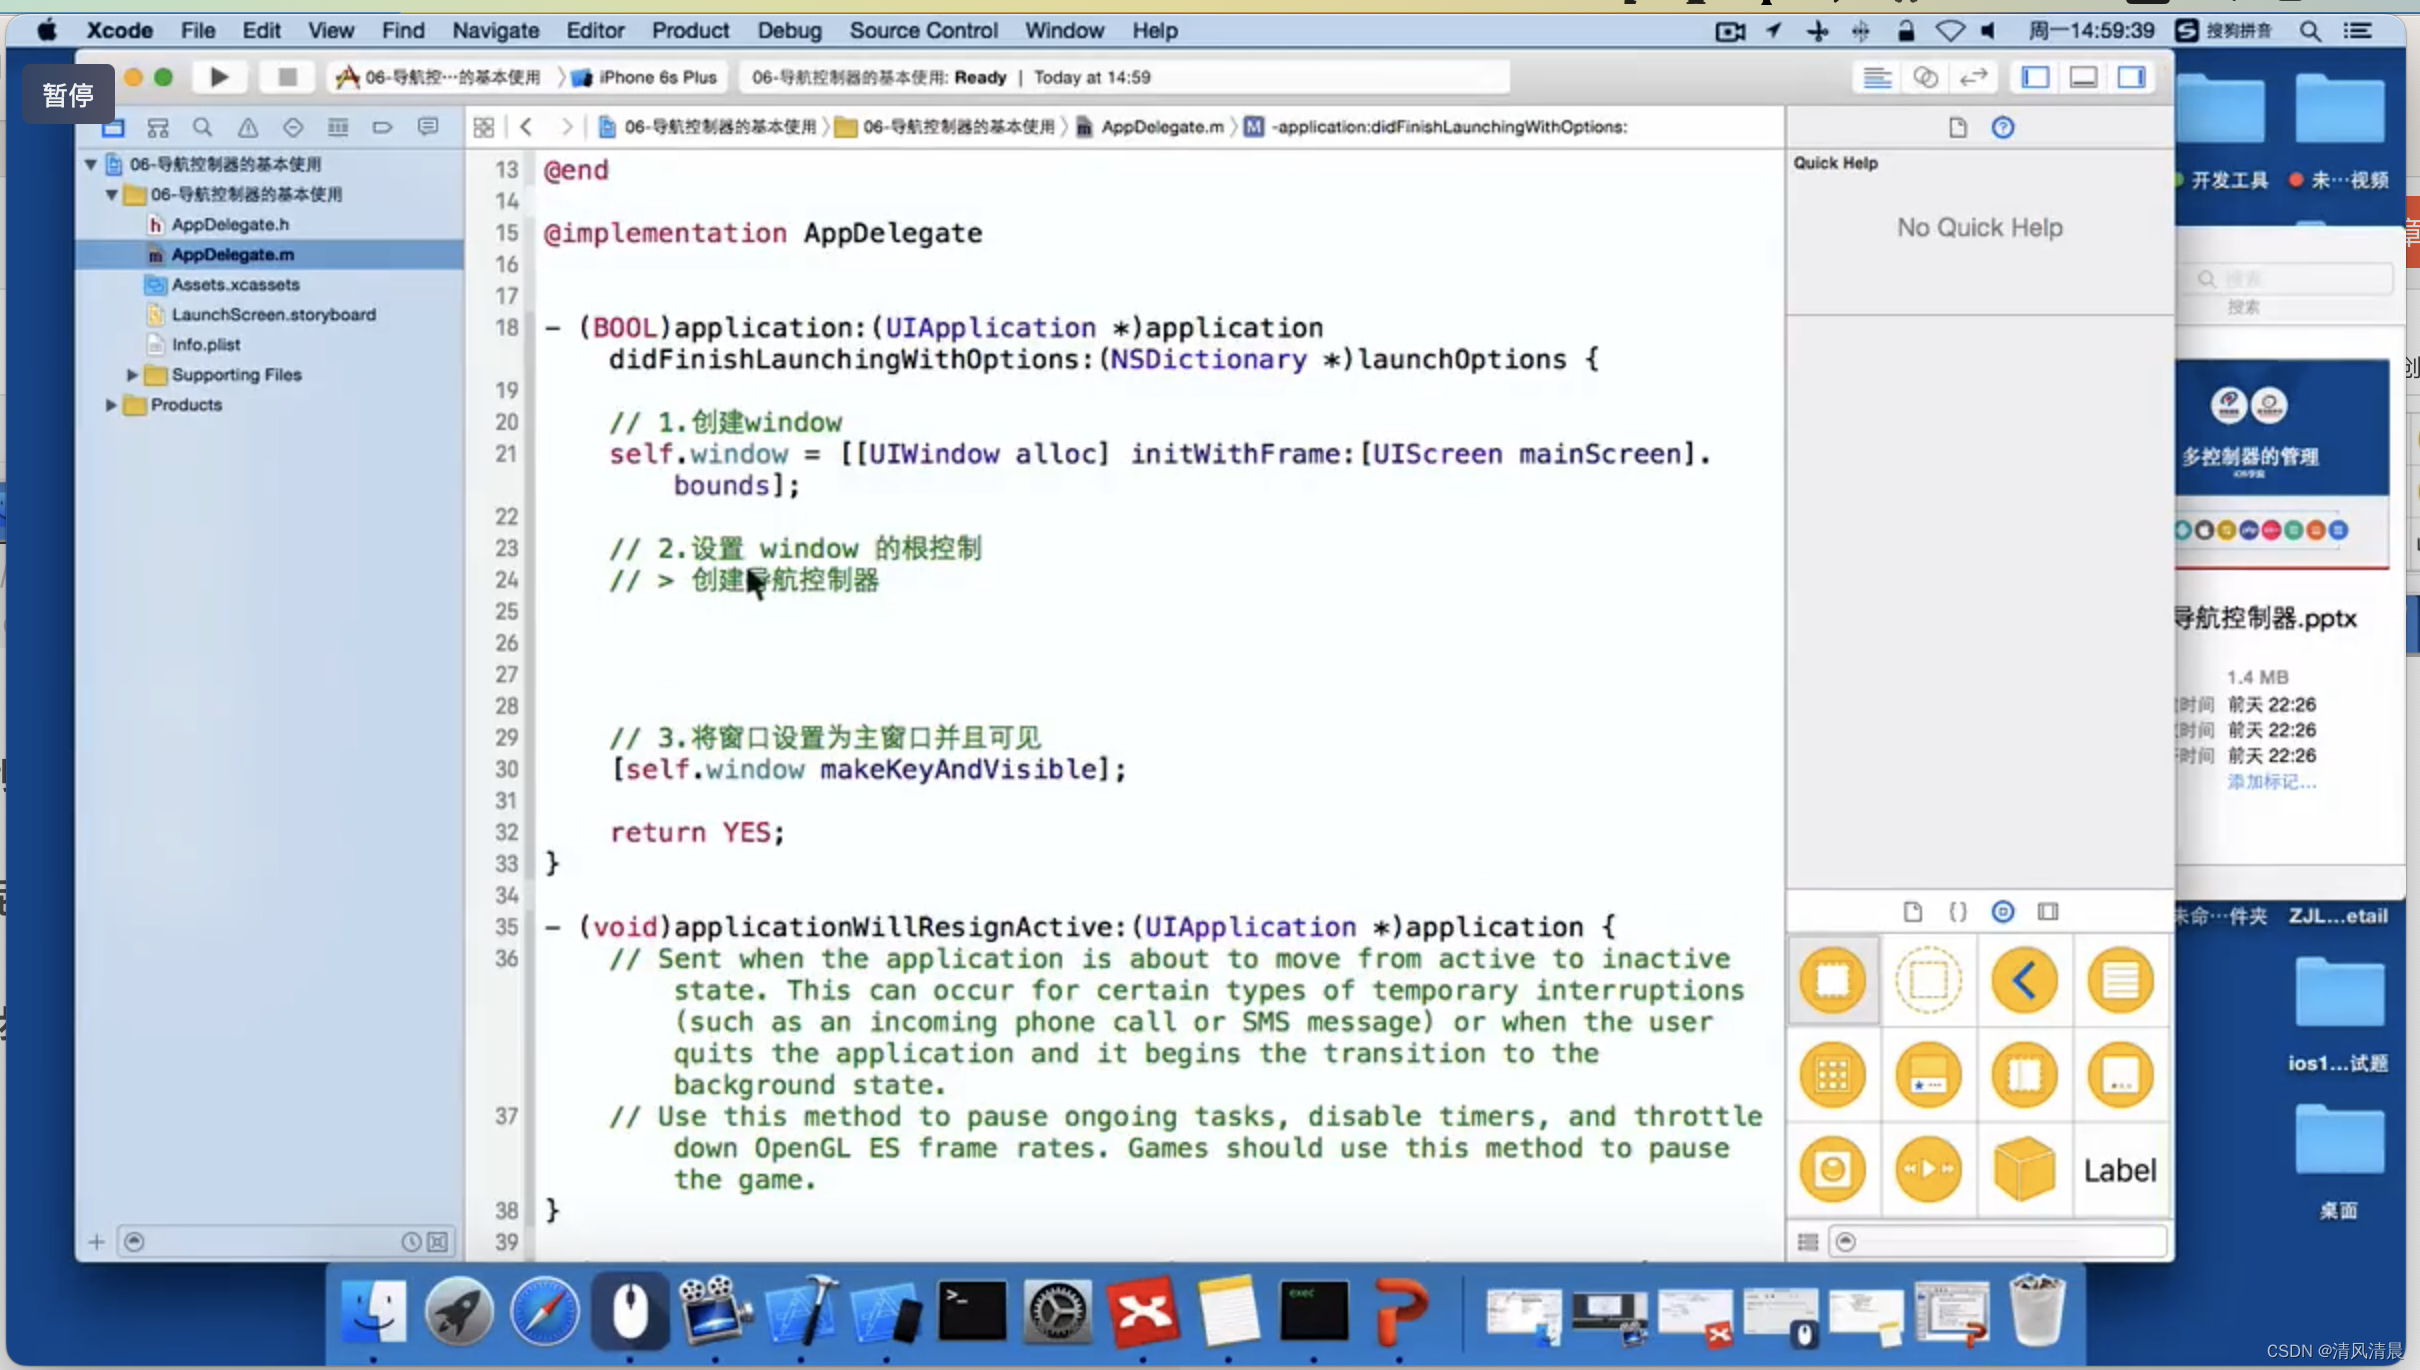Expand the Products group
This screenshot has height=1370, width=2420.
pyautogui.click(x=111, y=405)
